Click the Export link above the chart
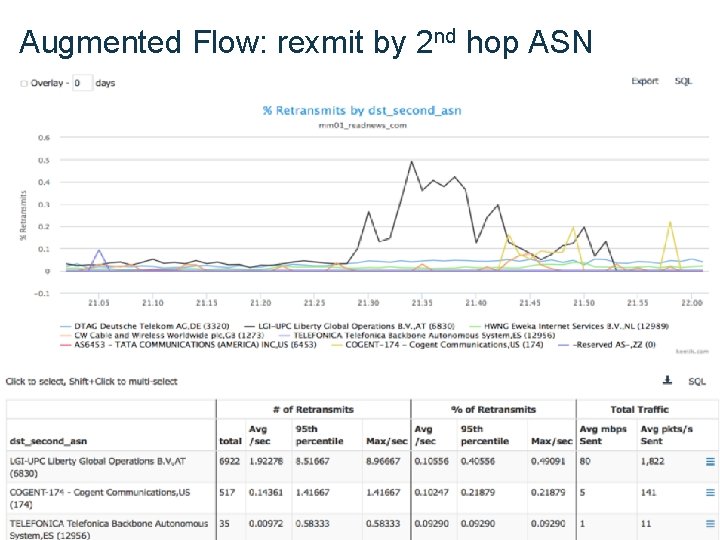Image resolution: width=720 pixels, height=540 pixels. tap(645, 81)
